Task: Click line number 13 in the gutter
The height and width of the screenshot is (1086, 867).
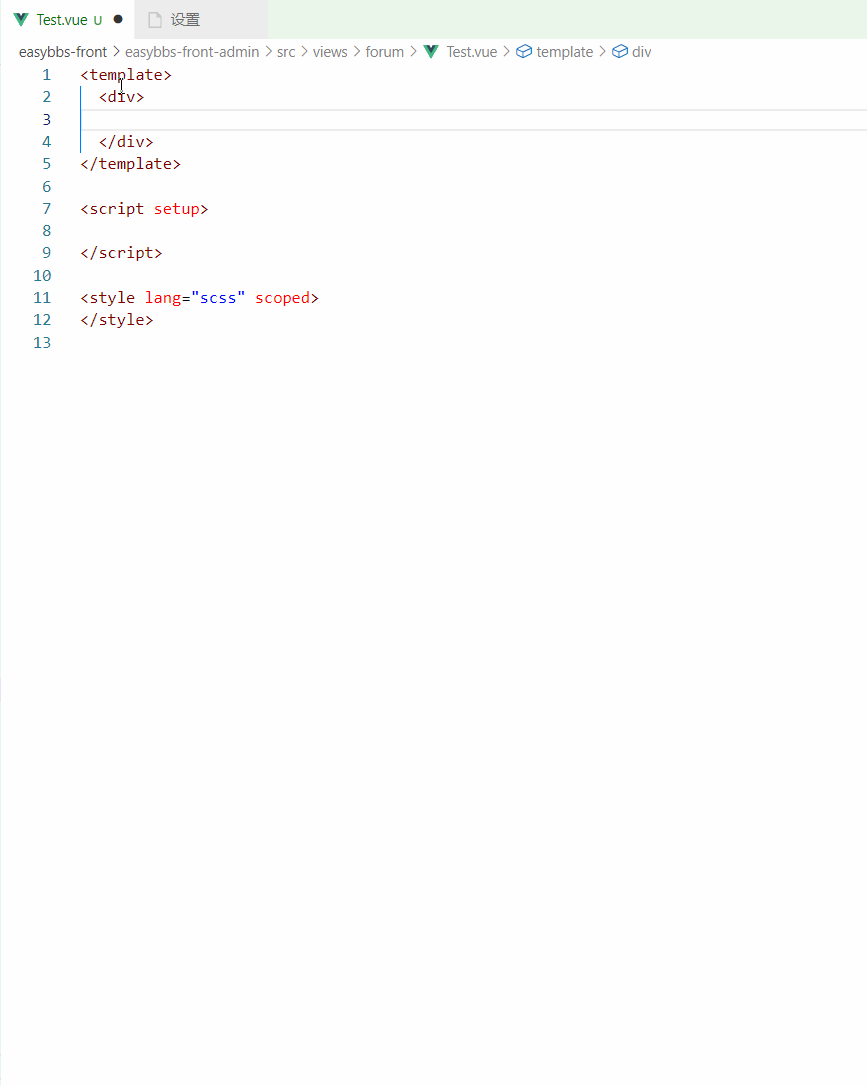Action: (42, 342)
